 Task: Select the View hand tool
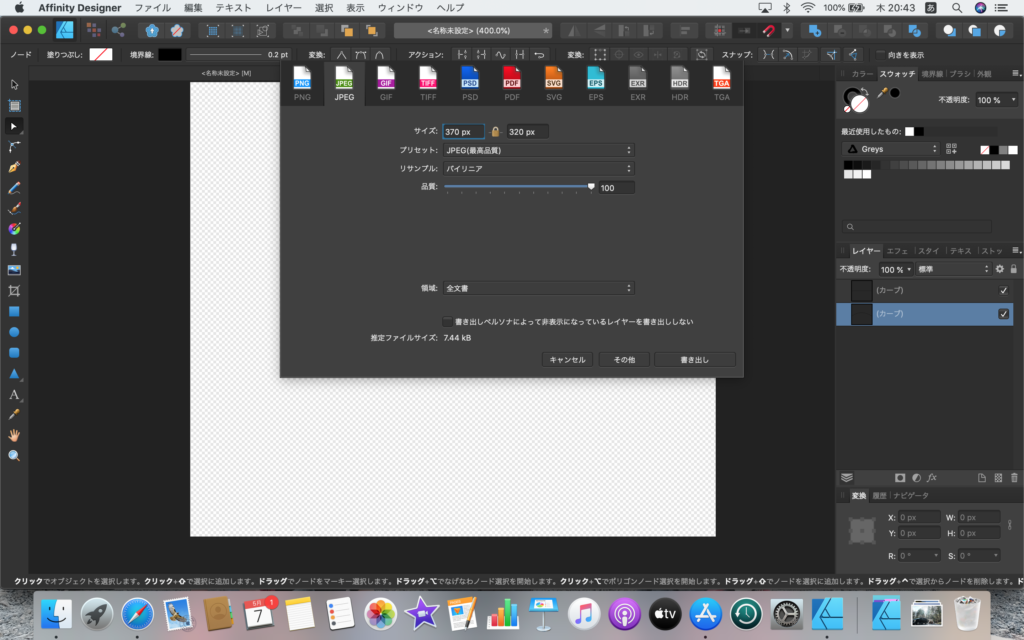click(x=14, y=435)
